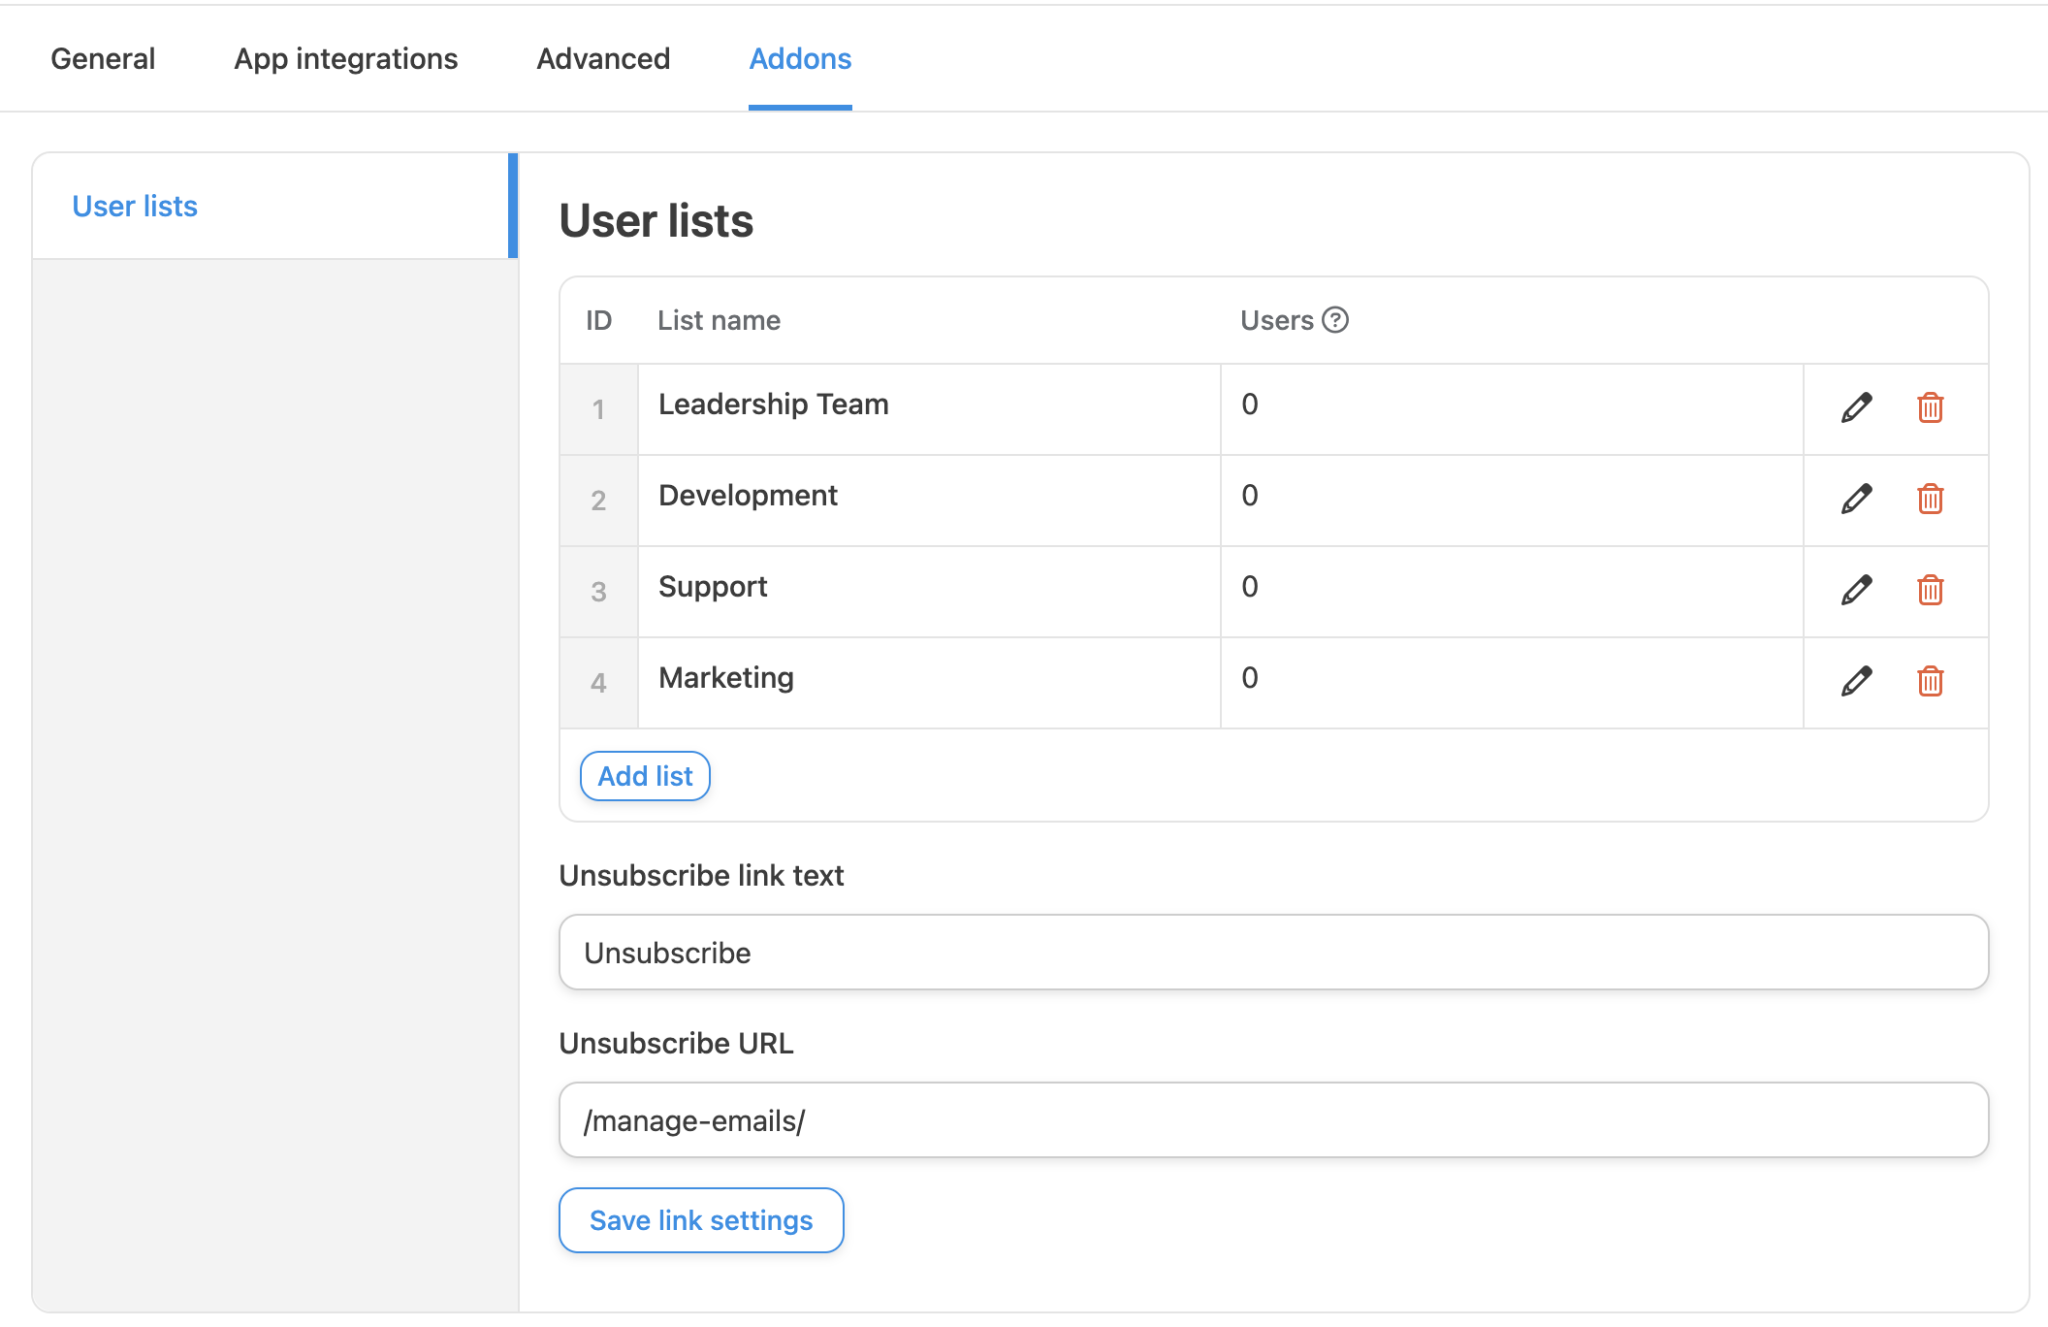Edit the Support list
The height and width of the screenshot is (1327, 2048).
click(1855, 590)
